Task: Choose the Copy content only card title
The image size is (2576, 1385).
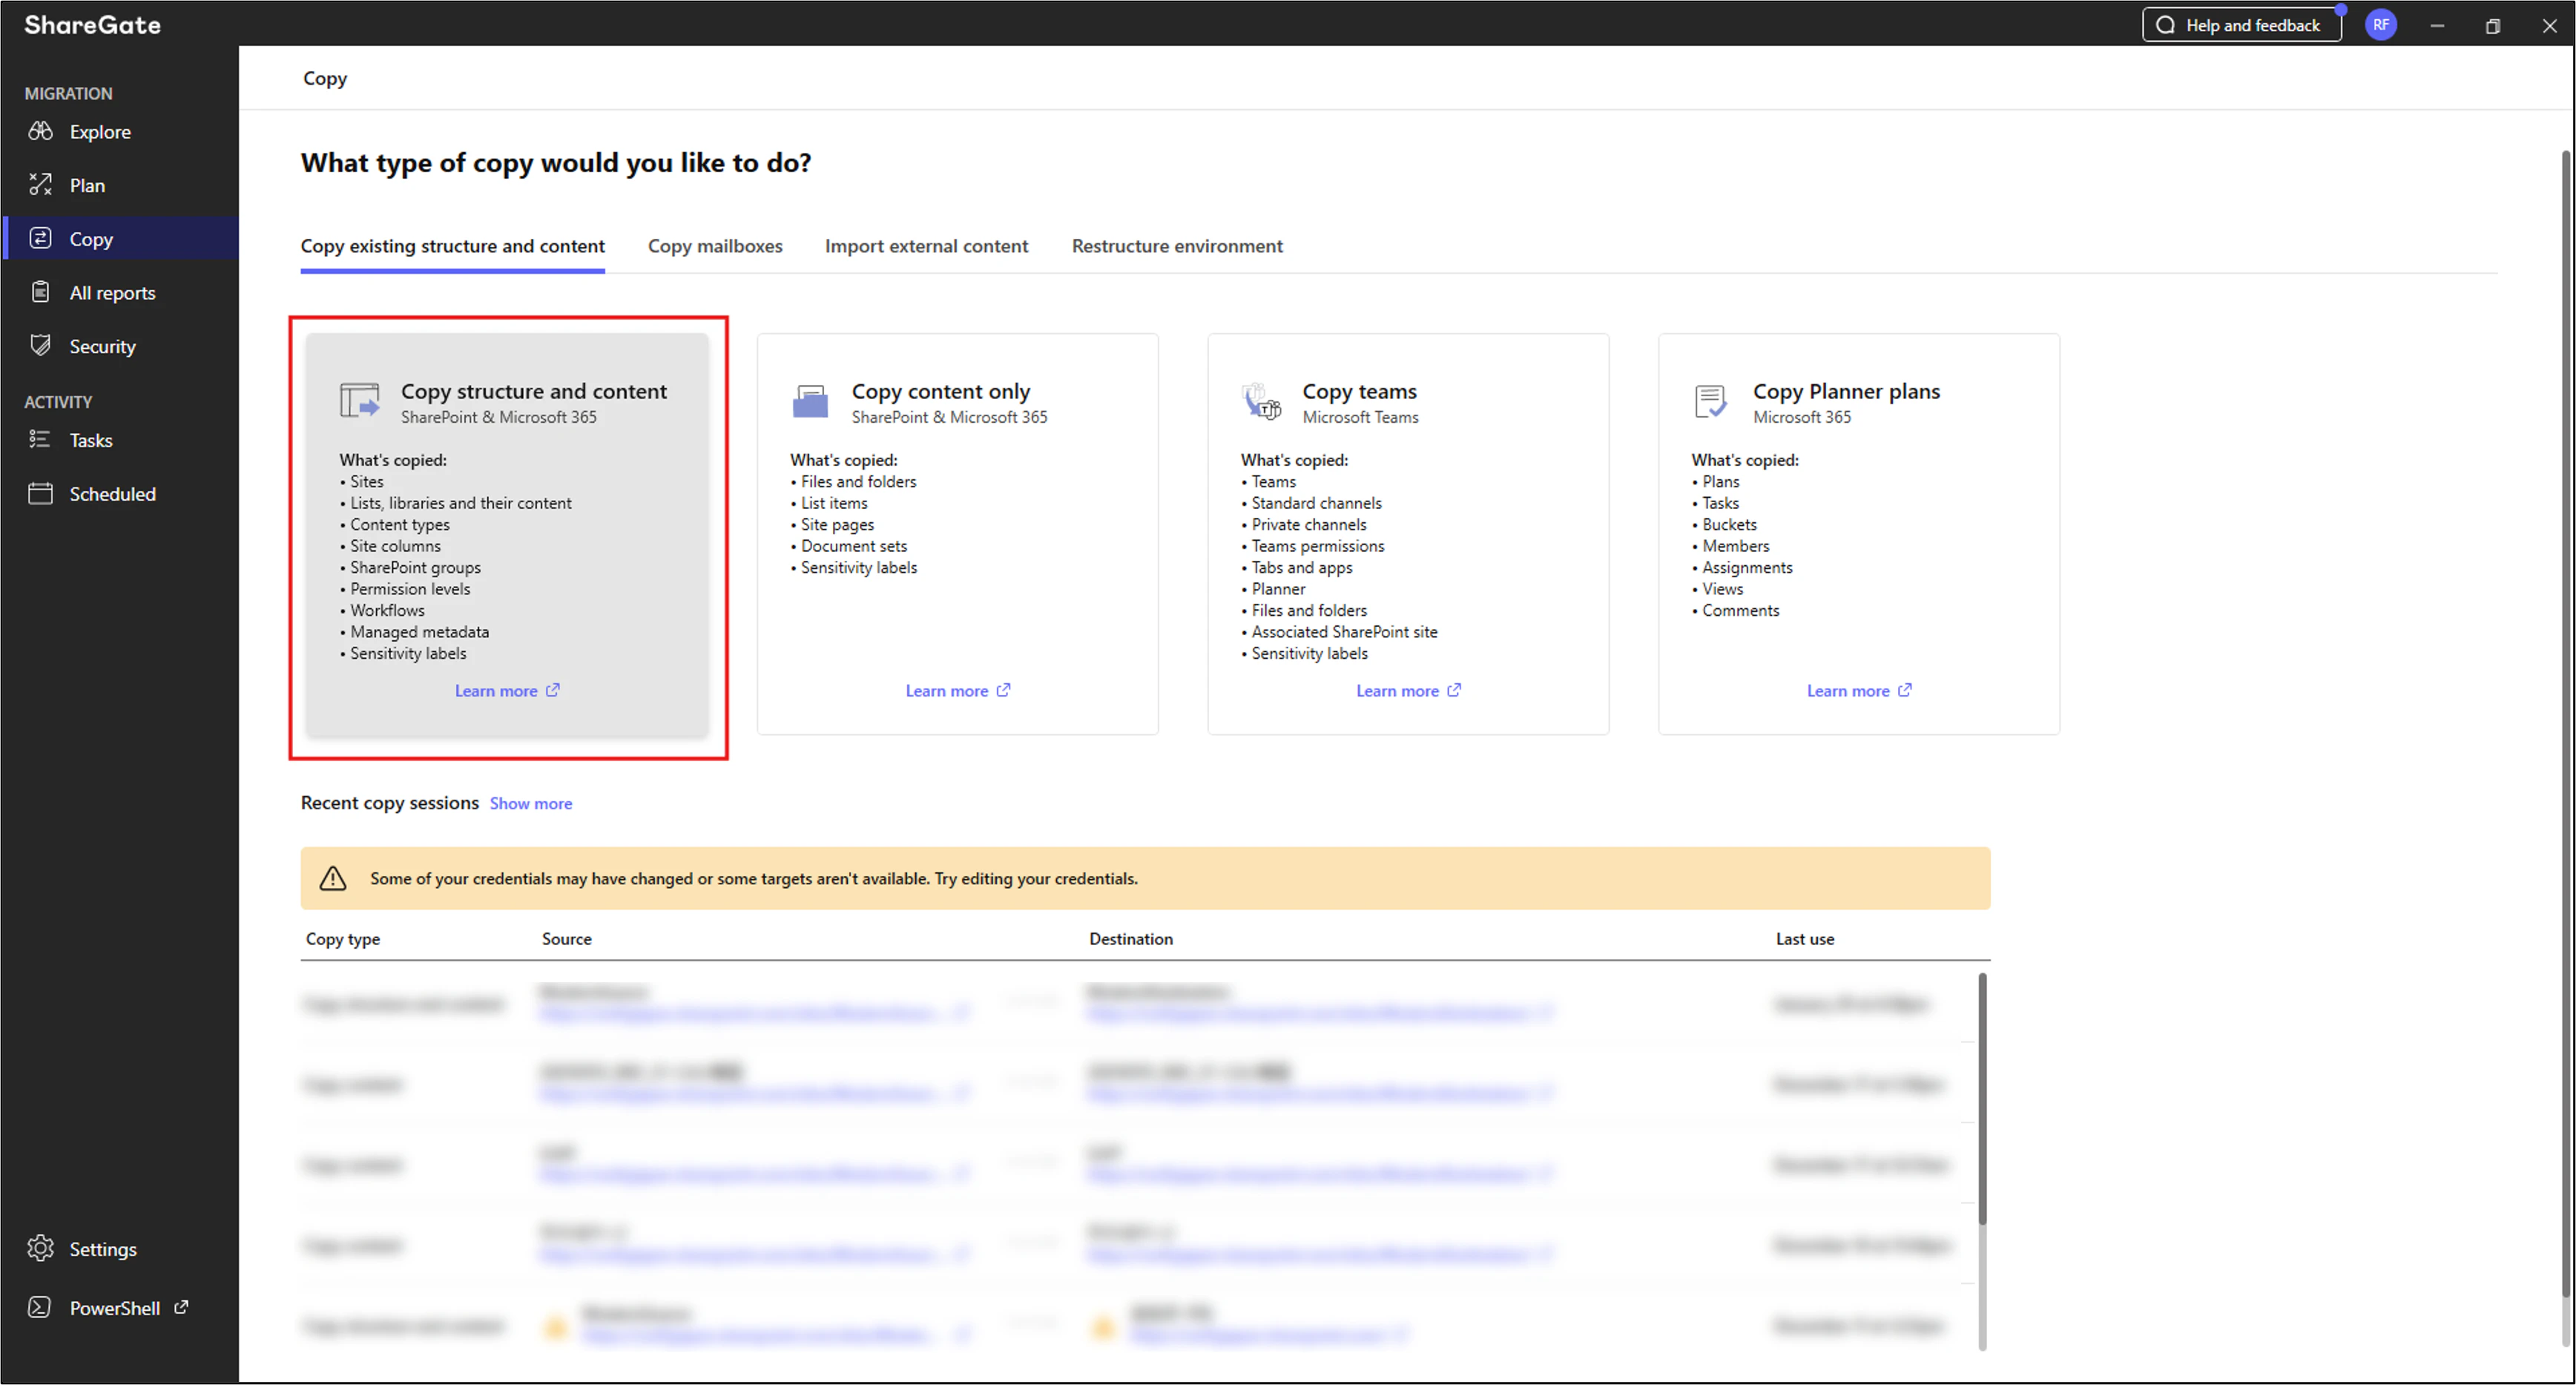Action: pos(941,391)
